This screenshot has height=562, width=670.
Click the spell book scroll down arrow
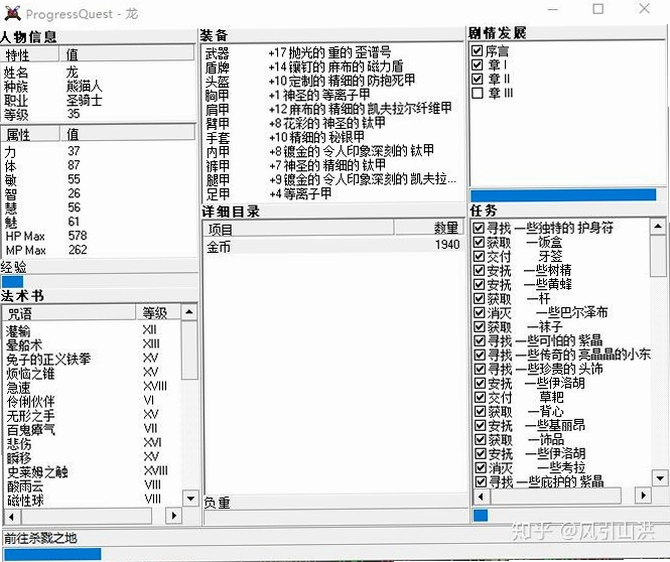pyautogui.click(x=190, y=498)
